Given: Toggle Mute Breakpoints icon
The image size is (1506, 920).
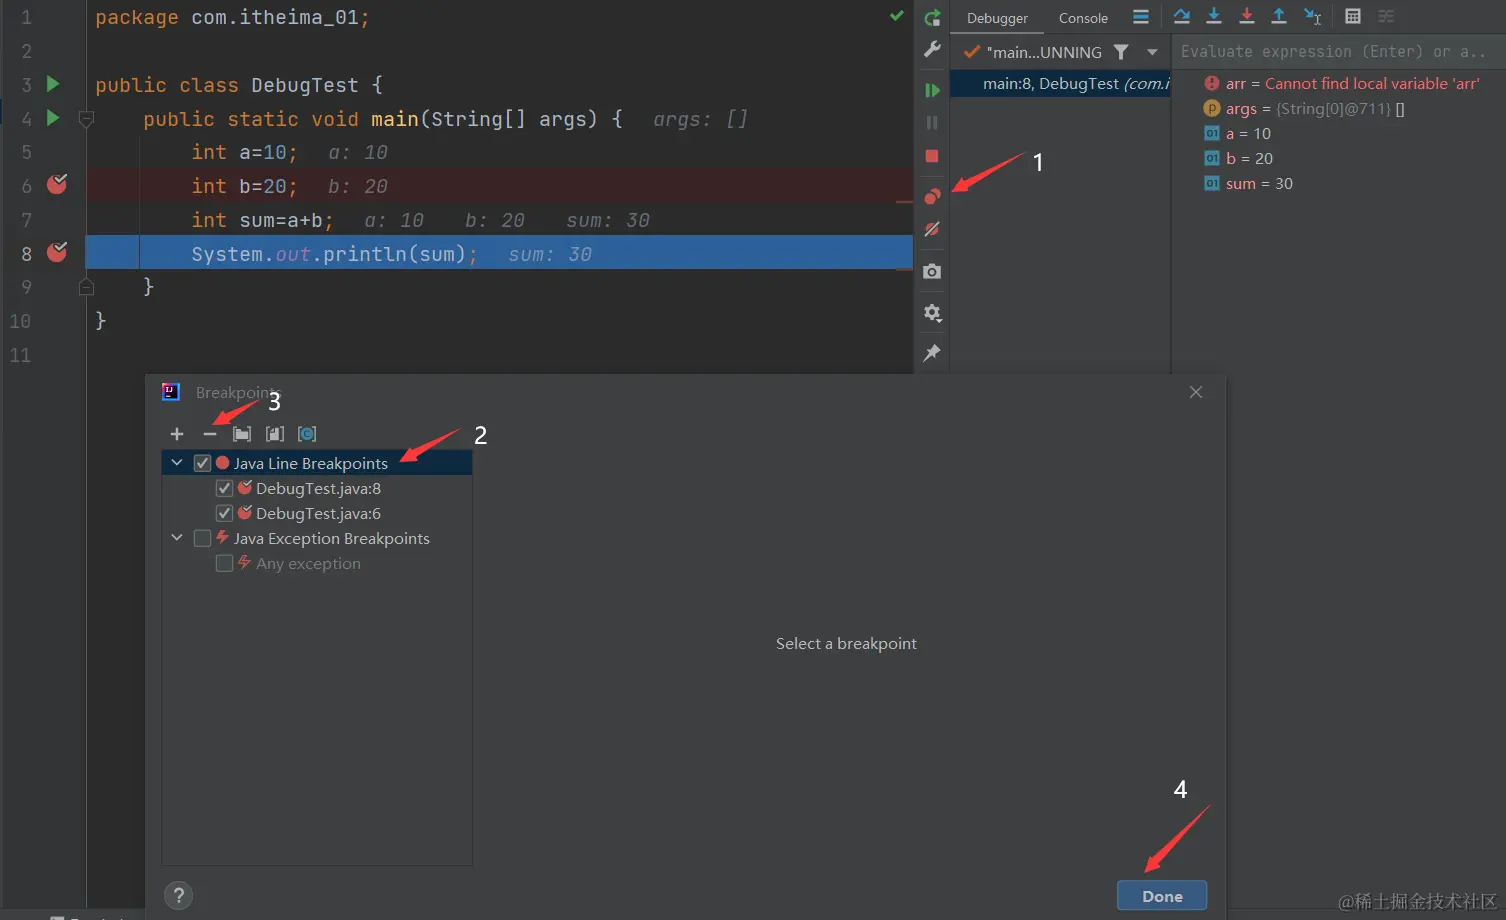Looking at the screenshot, I should coord(932,229).
